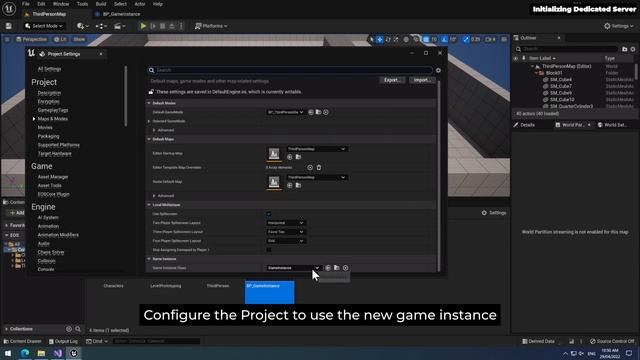Screen dimensions: 640x360
Task: Open Microsoft Edge from the taskbar
Action: [25, 353]
